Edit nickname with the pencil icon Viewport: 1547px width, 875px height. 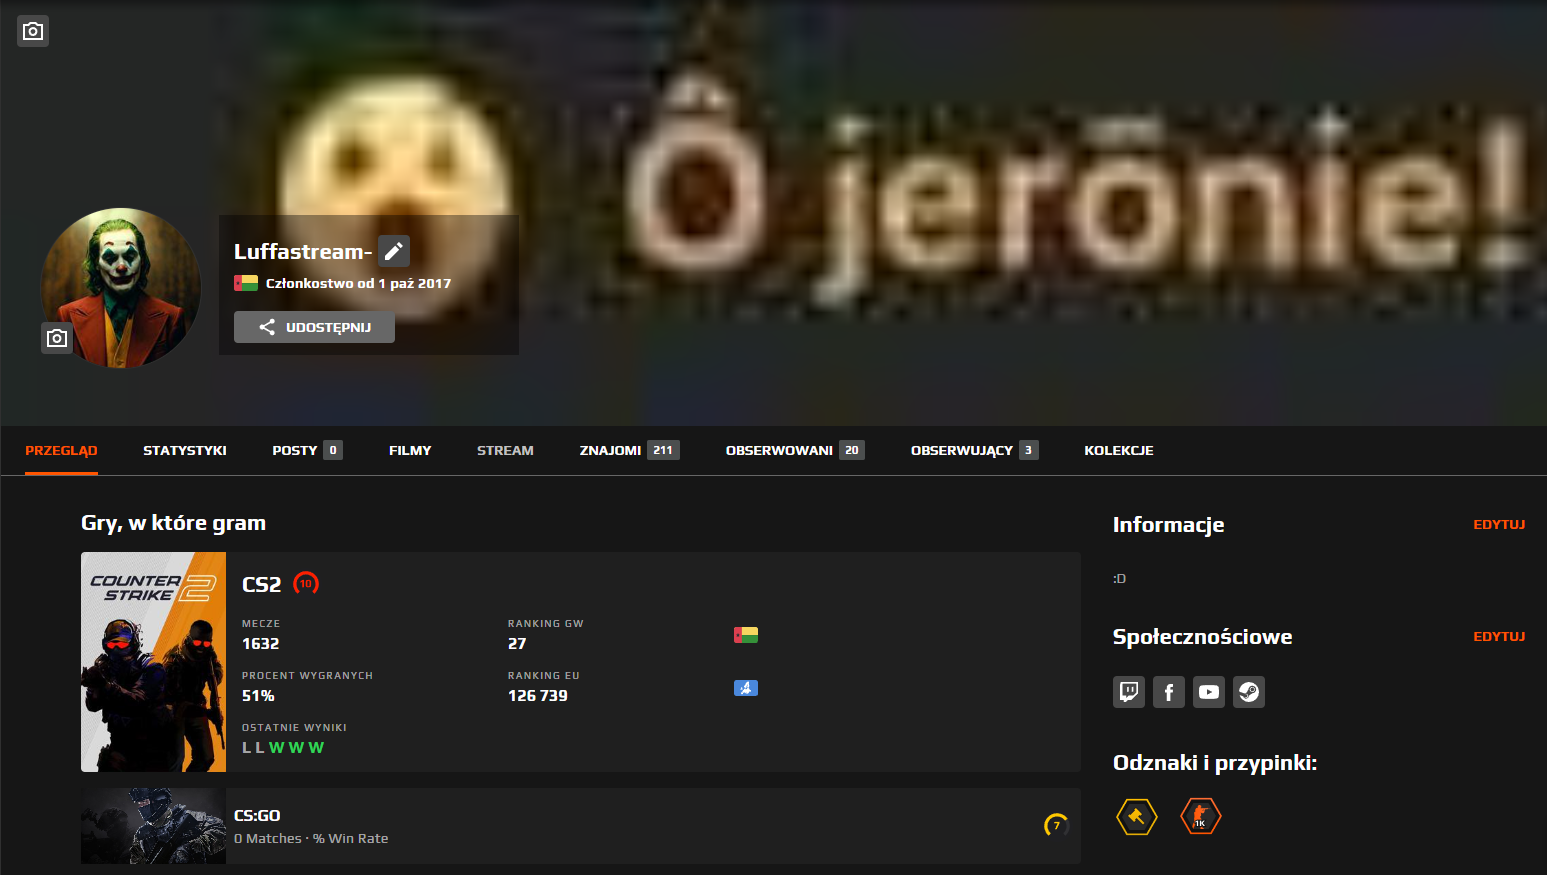(x=394, y=251)
